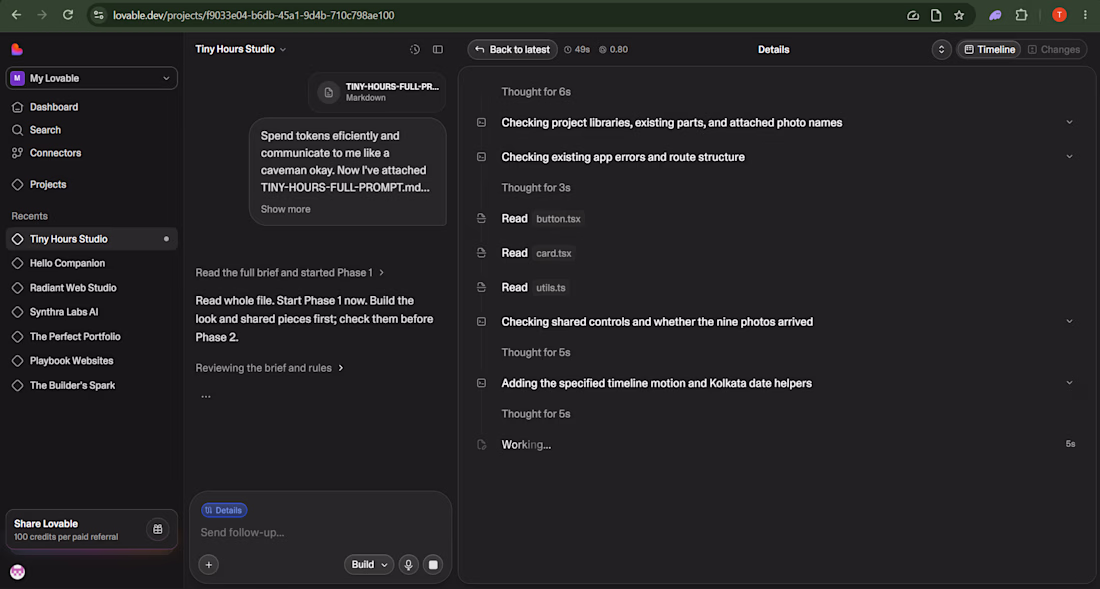This screenshot has height=589, width=1100.
Task: Click the site info icon in address bar
Action: (98, 15)
